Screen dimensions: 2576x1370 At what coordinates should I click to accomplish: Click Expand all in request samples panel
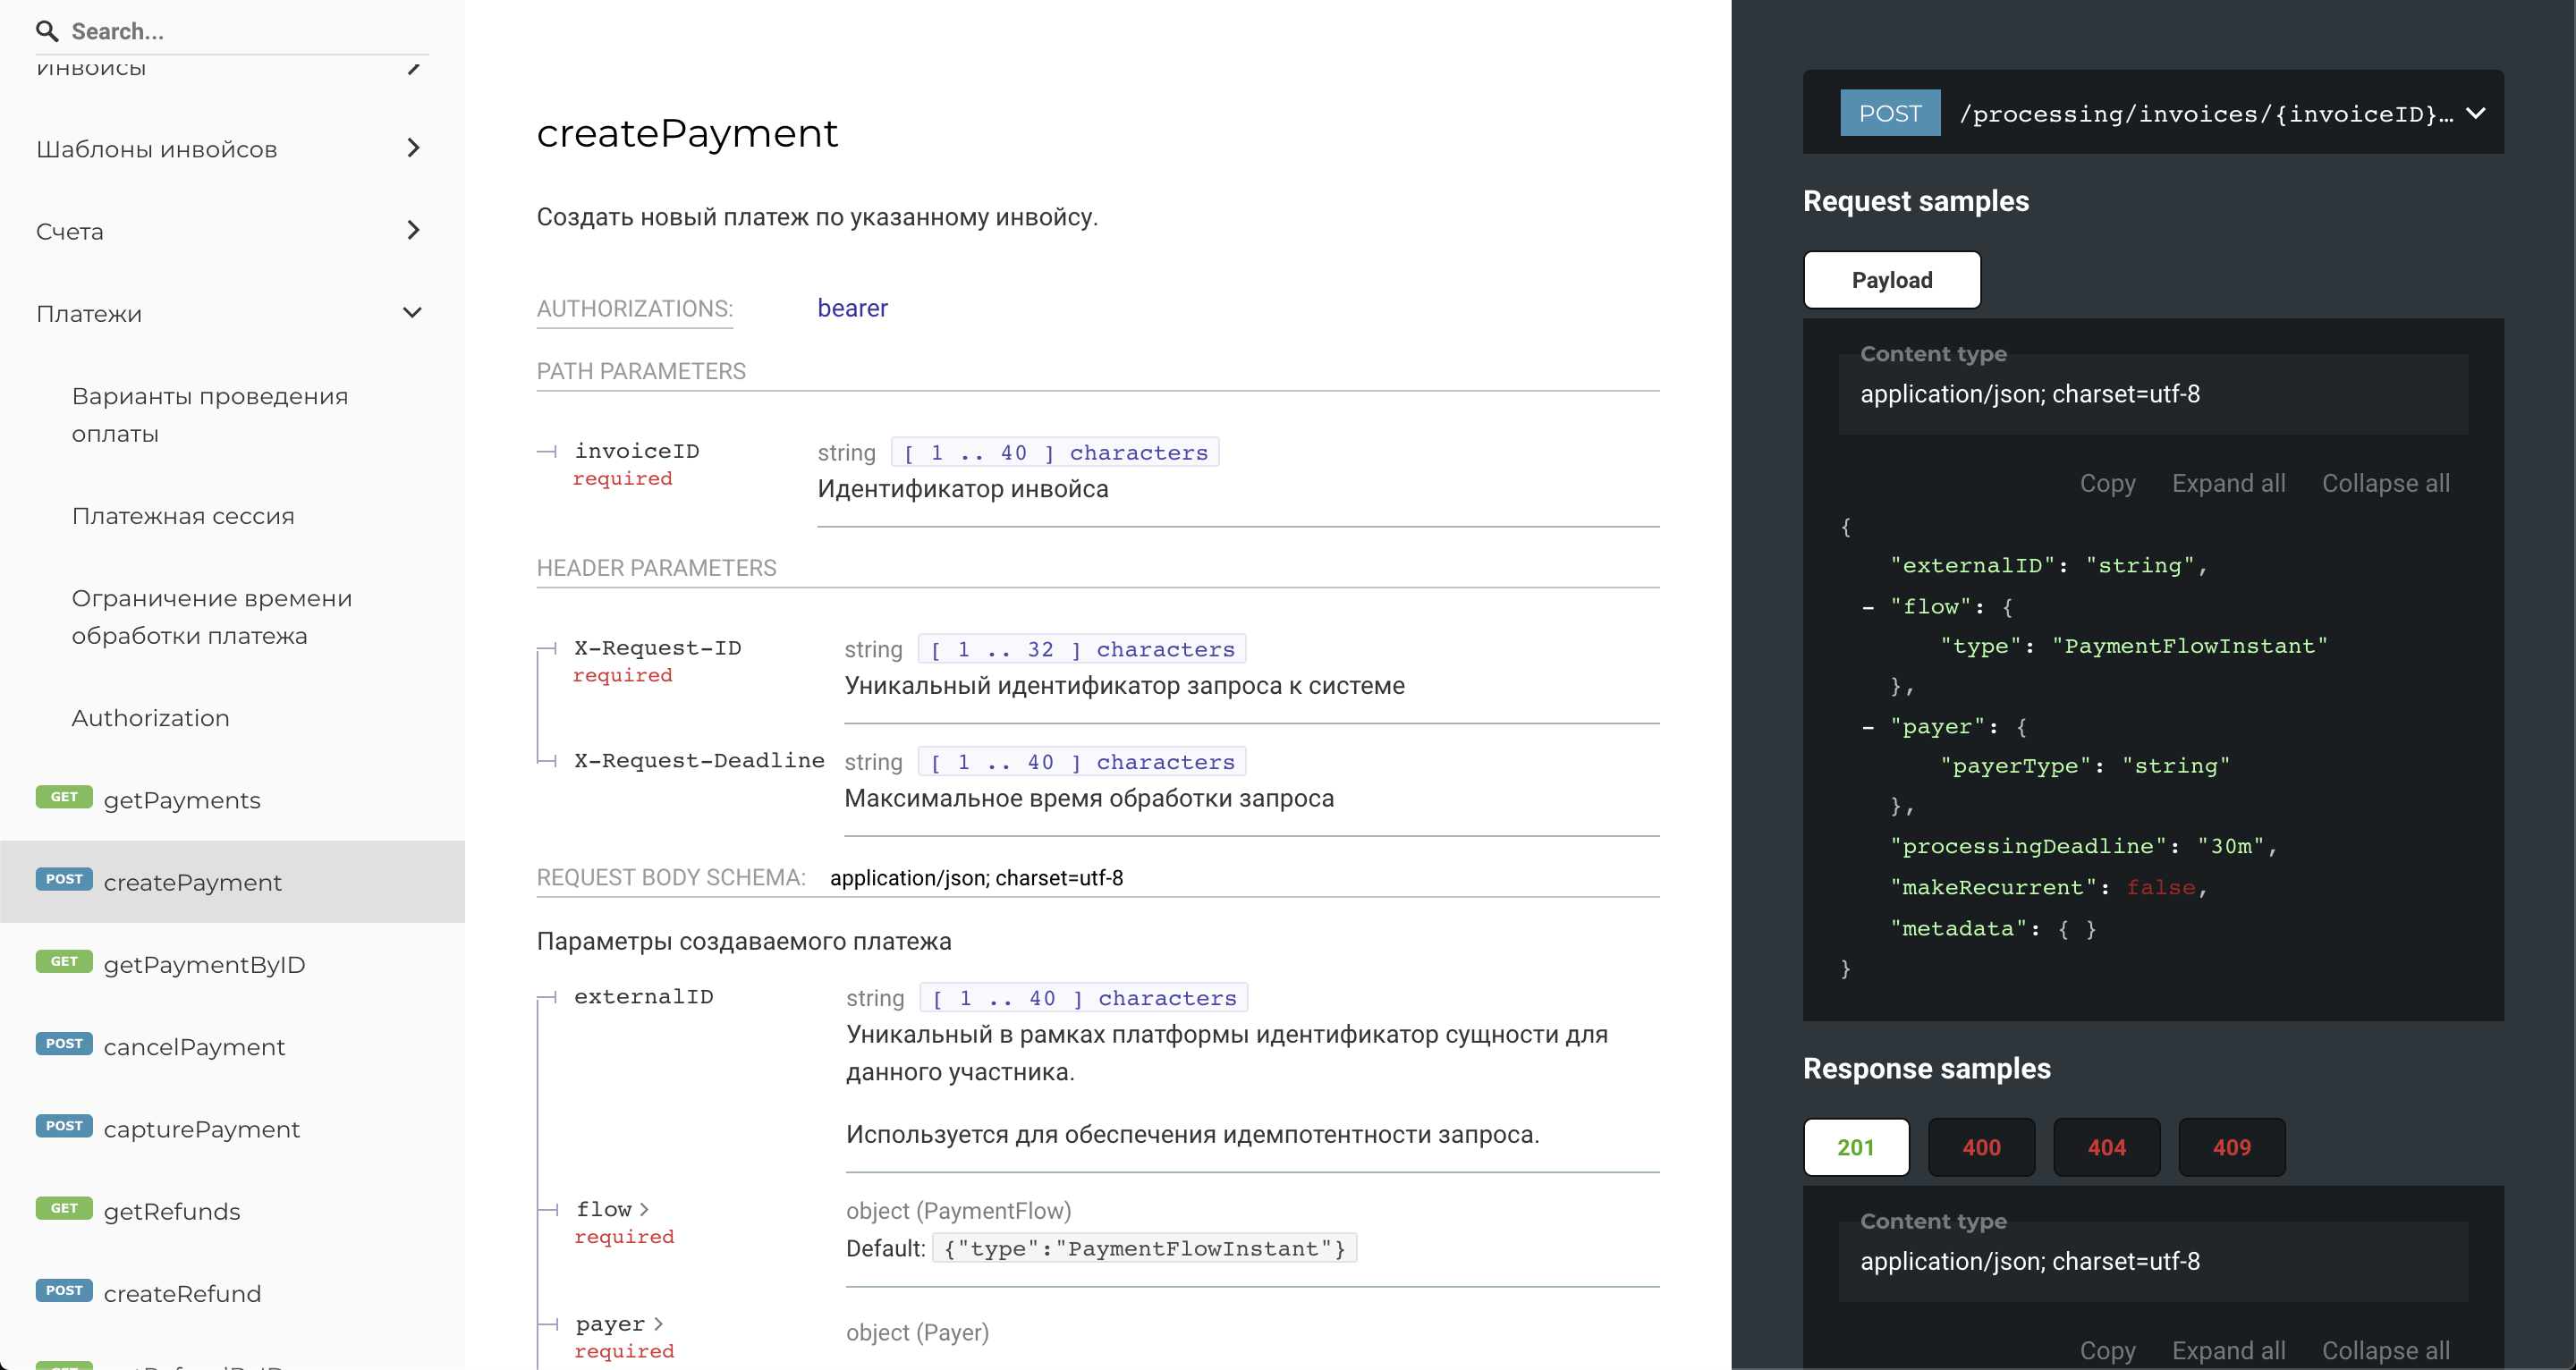click(2228, 484)
